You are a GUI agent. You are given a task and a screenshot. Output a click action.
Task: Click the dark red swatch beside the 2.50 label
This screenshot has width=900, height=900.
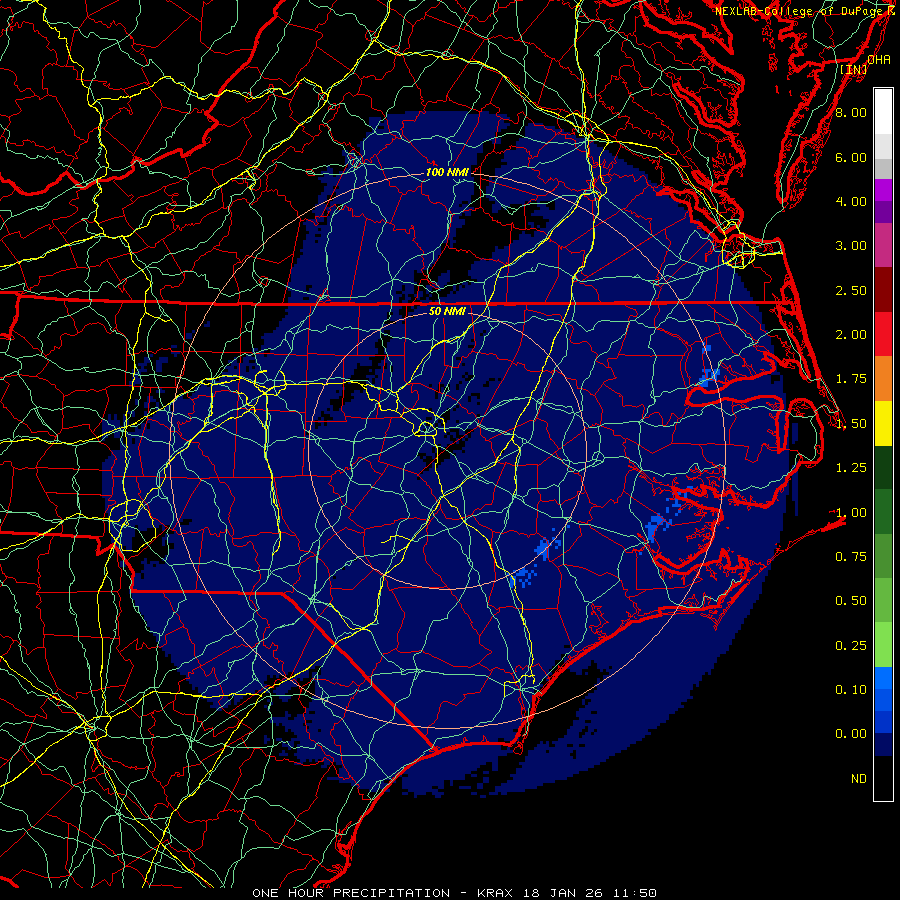[x=883, y=290]
